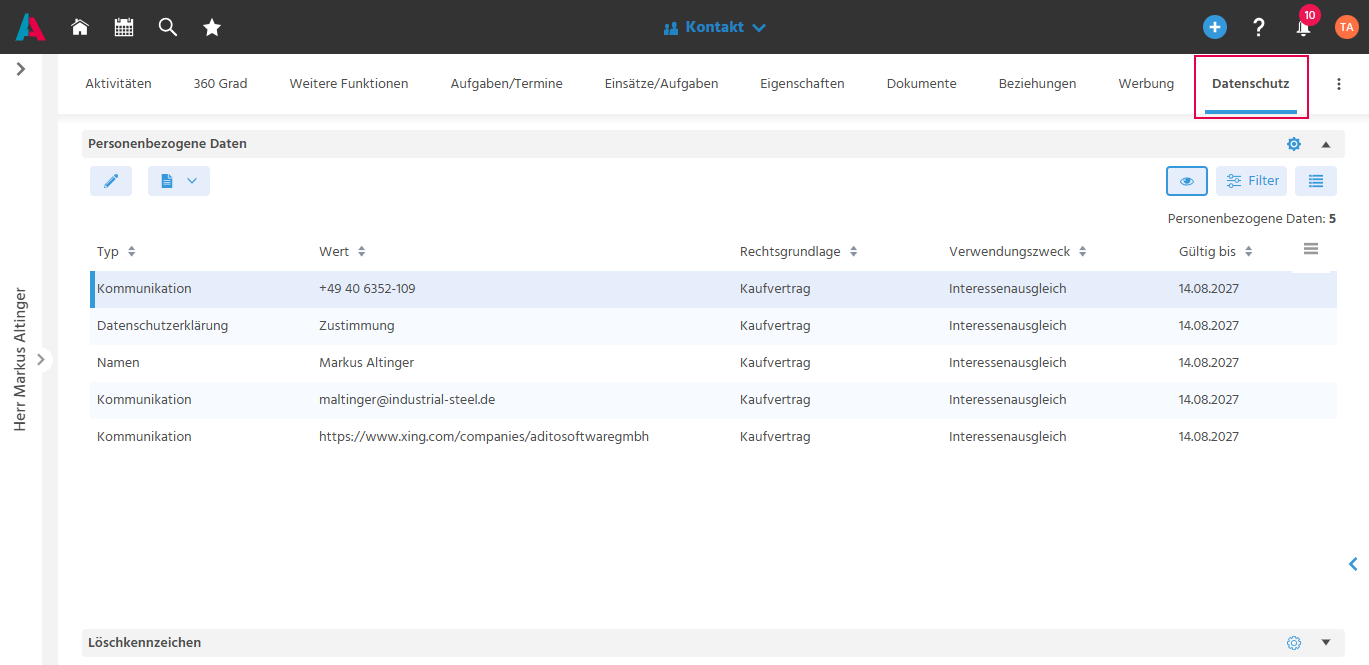Image resolution: width=1369 pixels, height=665 pixels.
Task: Go to the home dashboard icon
Action: [80, 27]
